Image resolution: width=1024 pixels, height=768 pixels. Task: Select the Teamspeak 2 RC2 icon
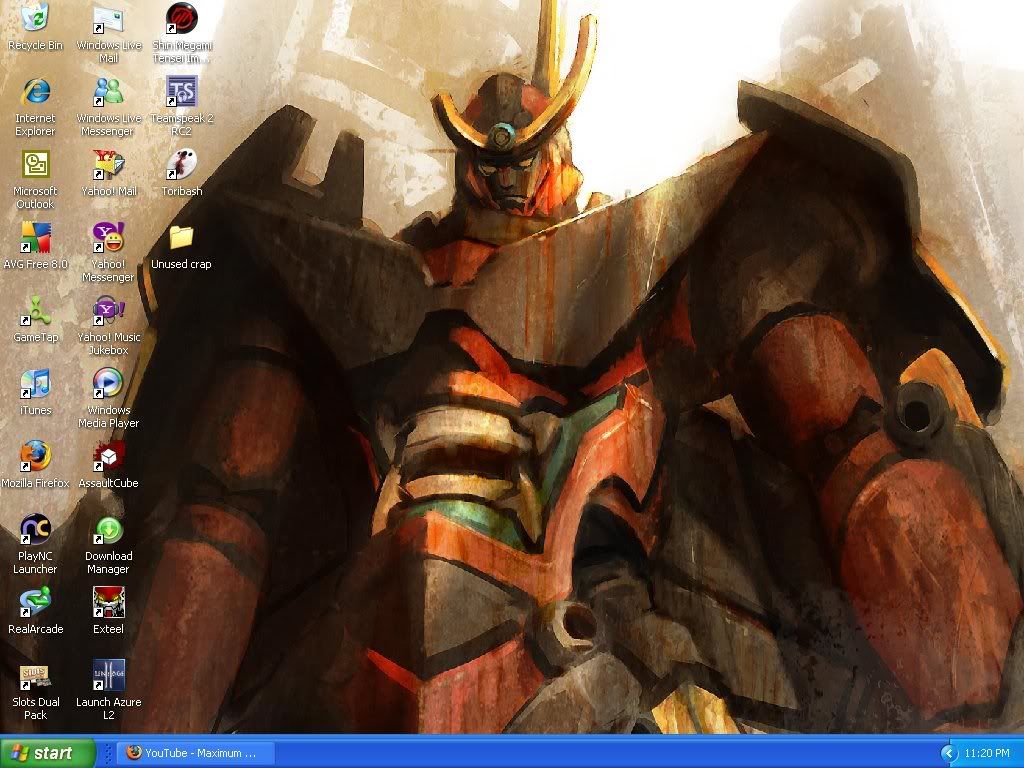[181, 93]
